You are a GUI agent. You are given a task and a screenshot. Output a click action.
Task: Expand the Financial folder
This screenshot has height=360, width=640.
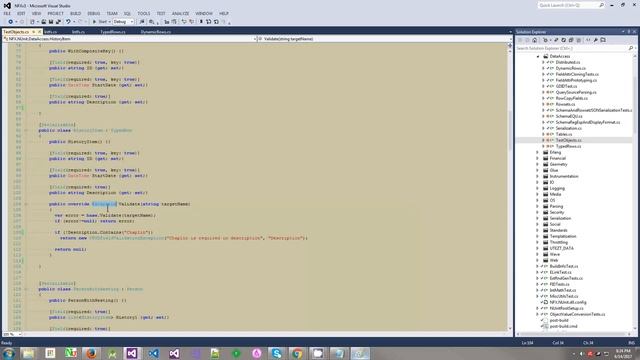click(538, 158)
